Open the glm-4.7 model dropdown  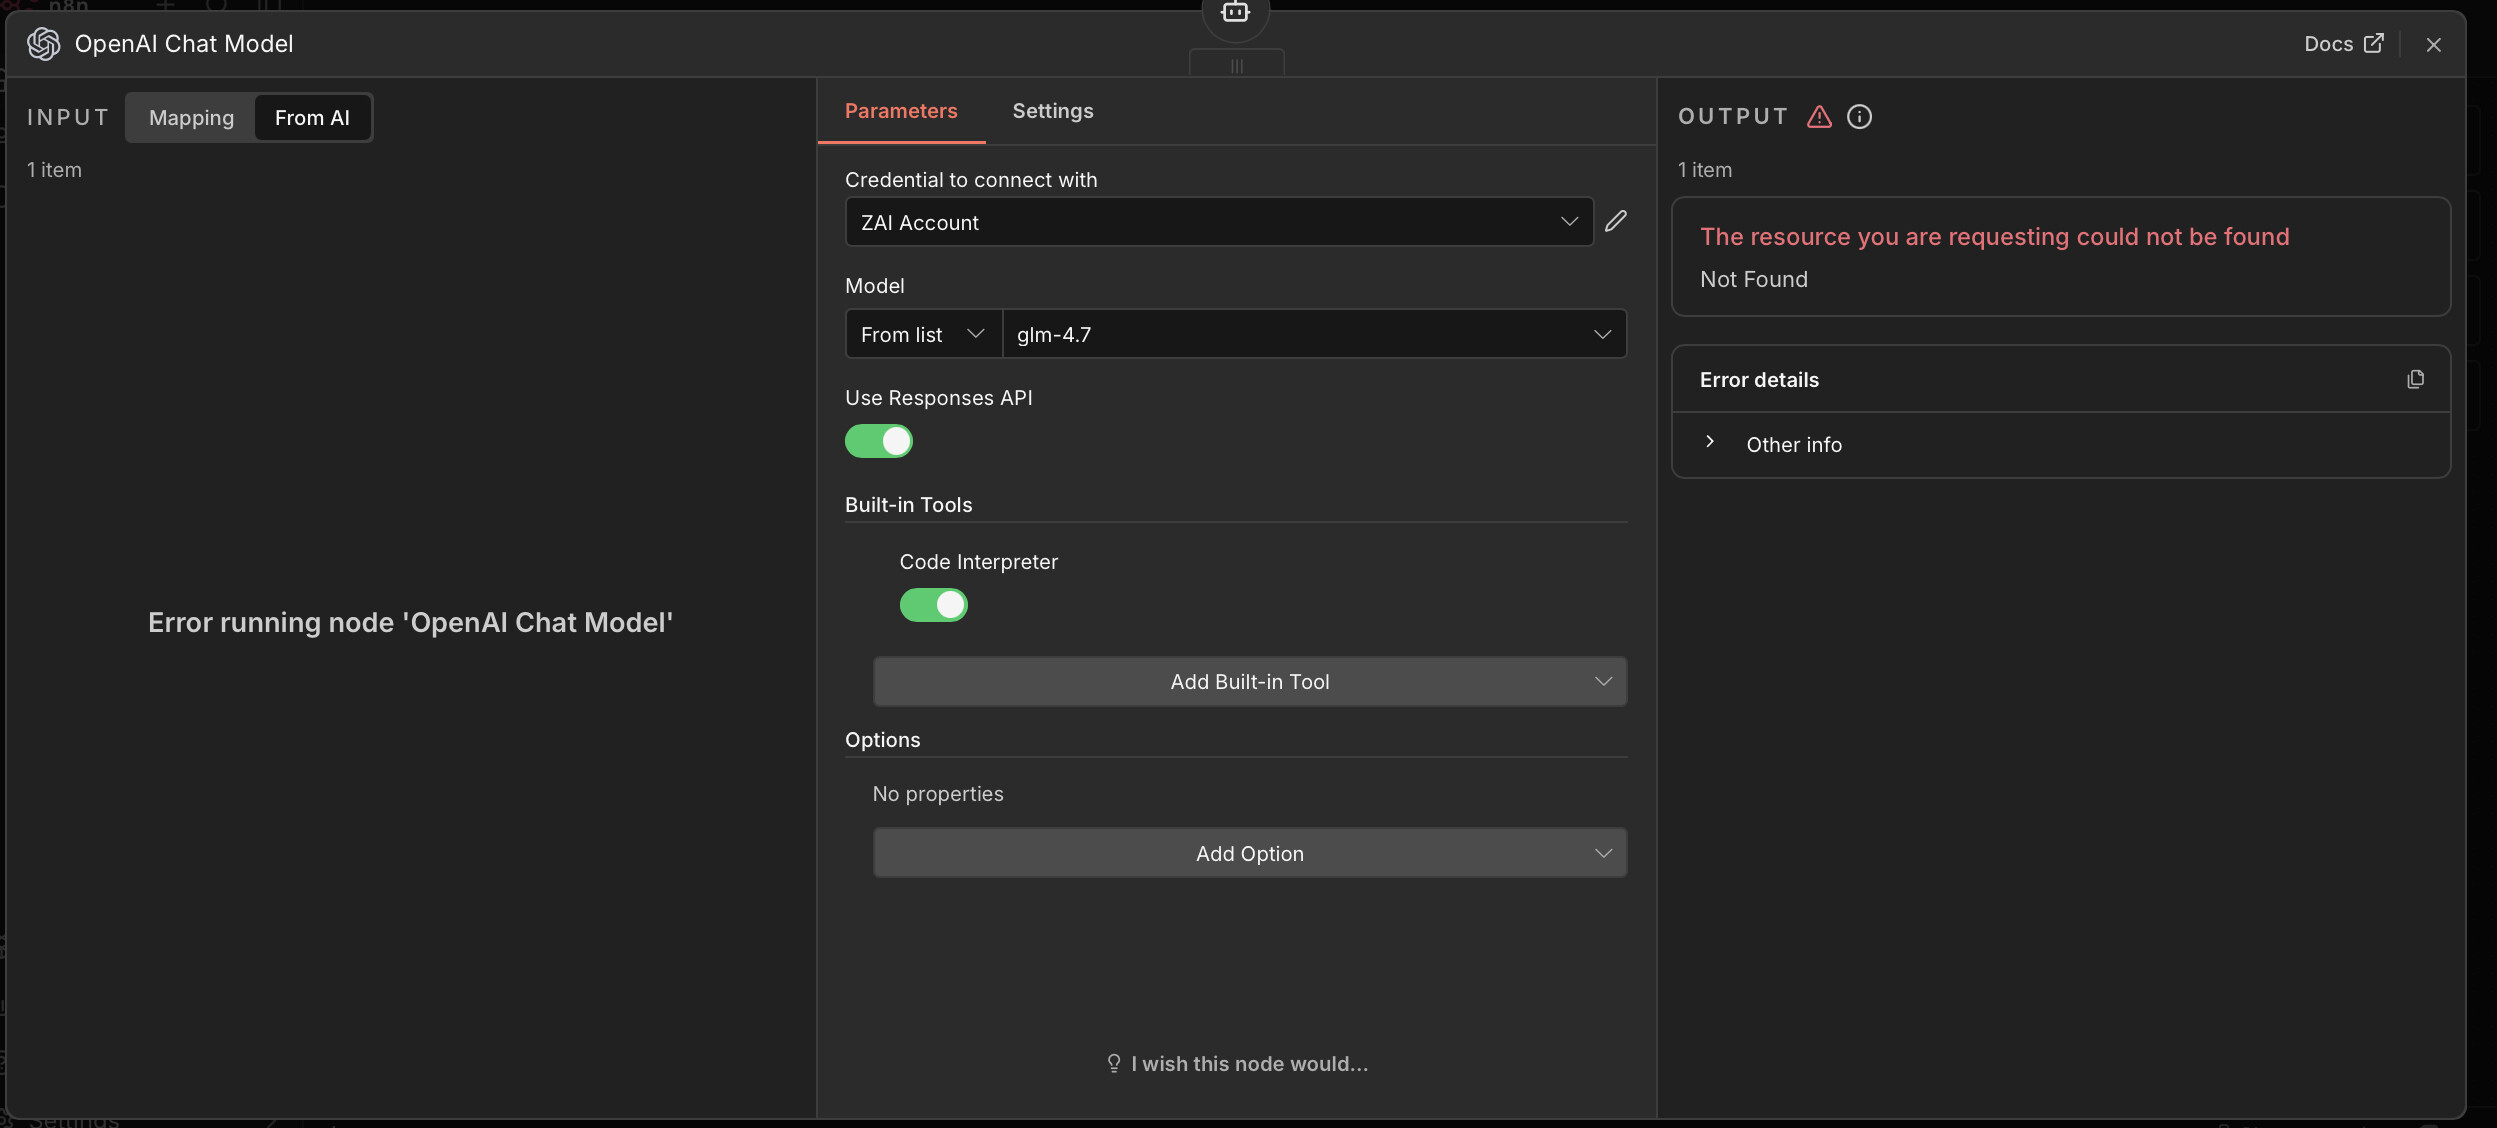point(1313,334)
